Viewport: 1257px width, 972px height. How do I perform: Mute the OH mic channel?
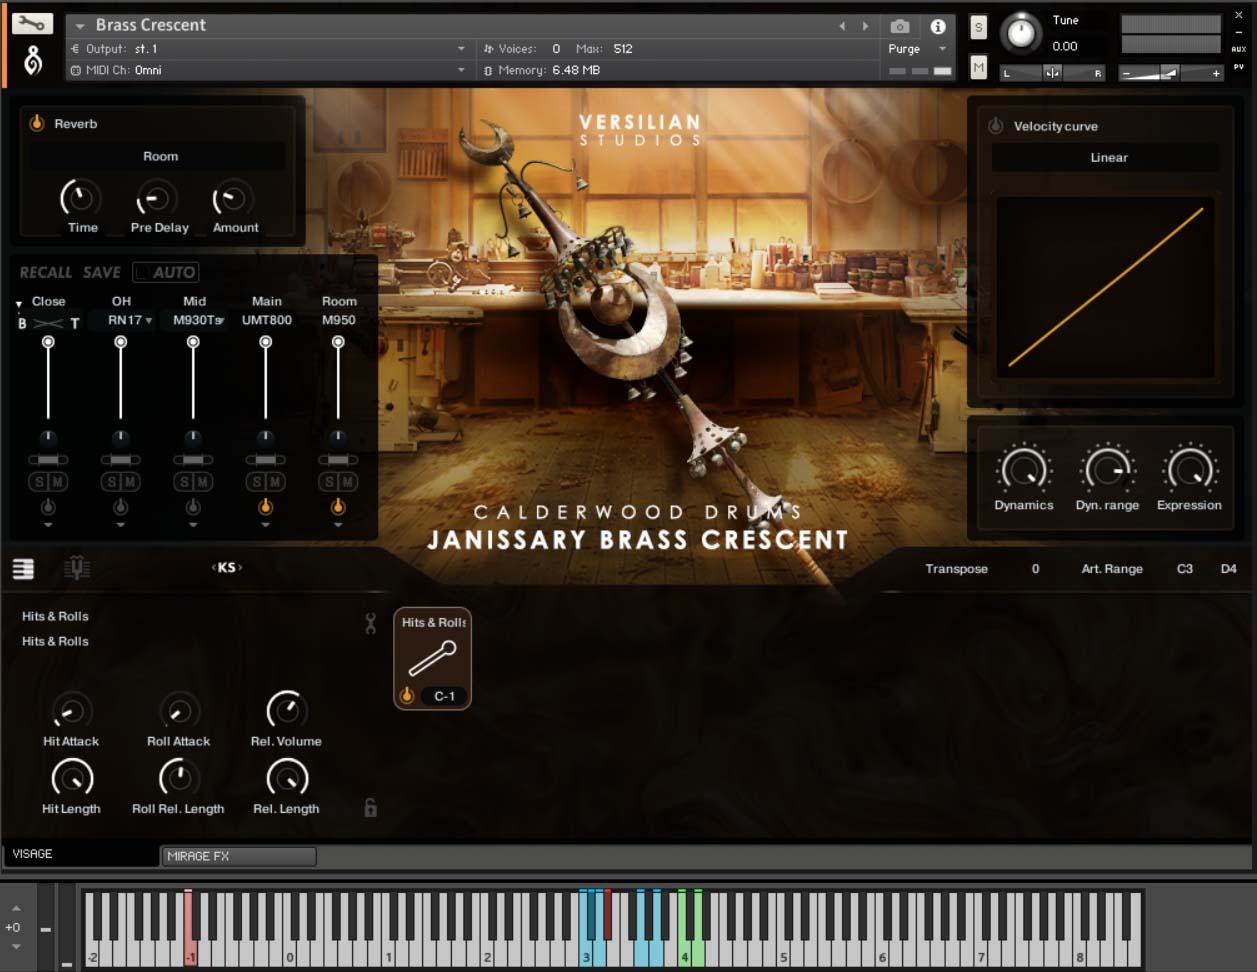click(x=130, y=482)
